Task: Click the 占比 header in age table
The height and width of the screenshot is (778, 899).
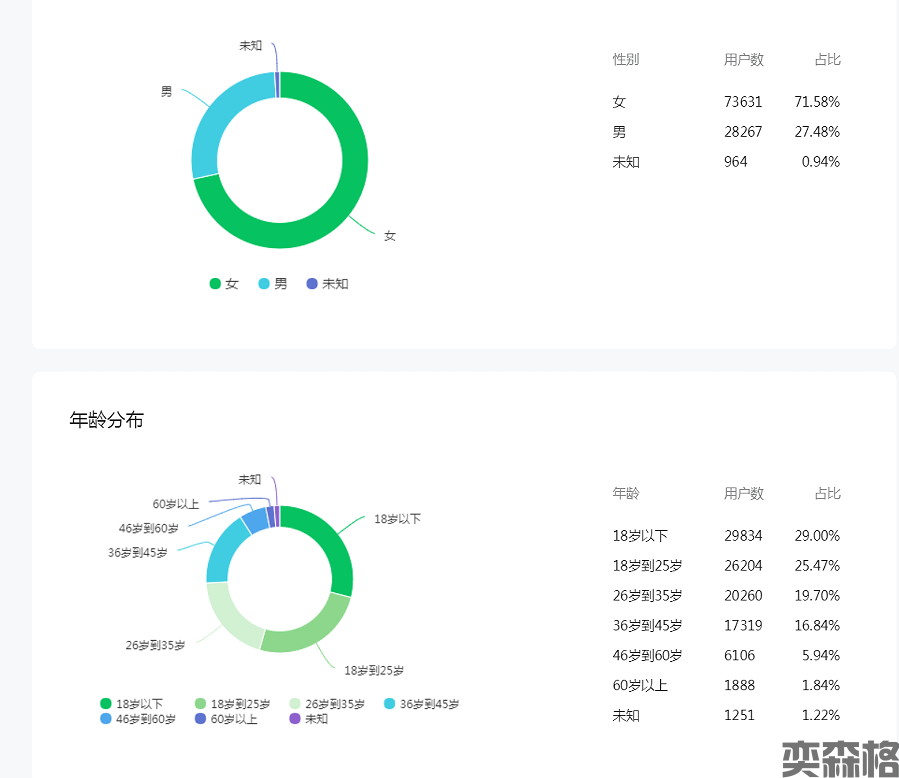Action: coord(827,493)
